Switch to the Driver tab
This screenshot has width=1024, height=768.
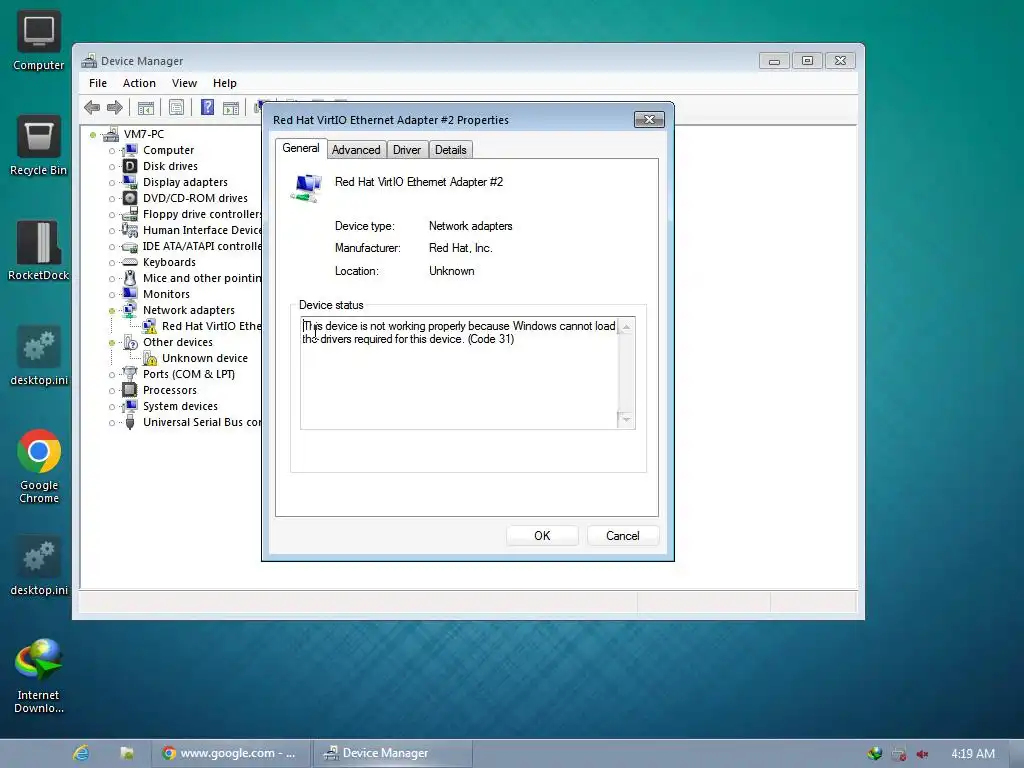click(x=407, y=150)
